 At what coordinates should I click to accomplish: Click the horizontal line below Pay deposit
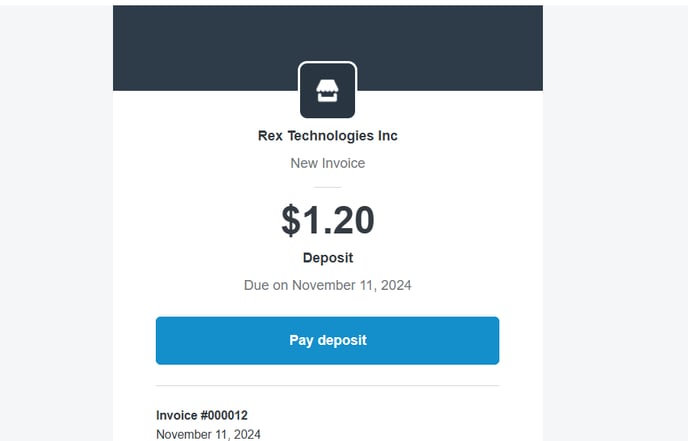tap(327, 386)
